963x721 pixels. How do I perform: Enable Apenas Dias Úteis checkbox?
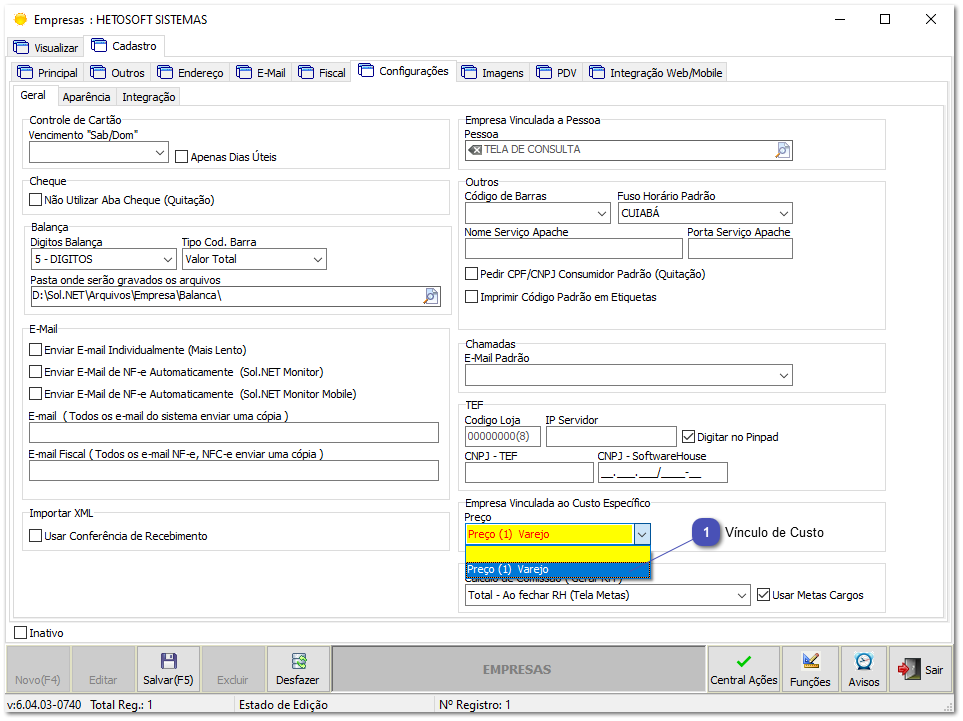click(182, 157)
